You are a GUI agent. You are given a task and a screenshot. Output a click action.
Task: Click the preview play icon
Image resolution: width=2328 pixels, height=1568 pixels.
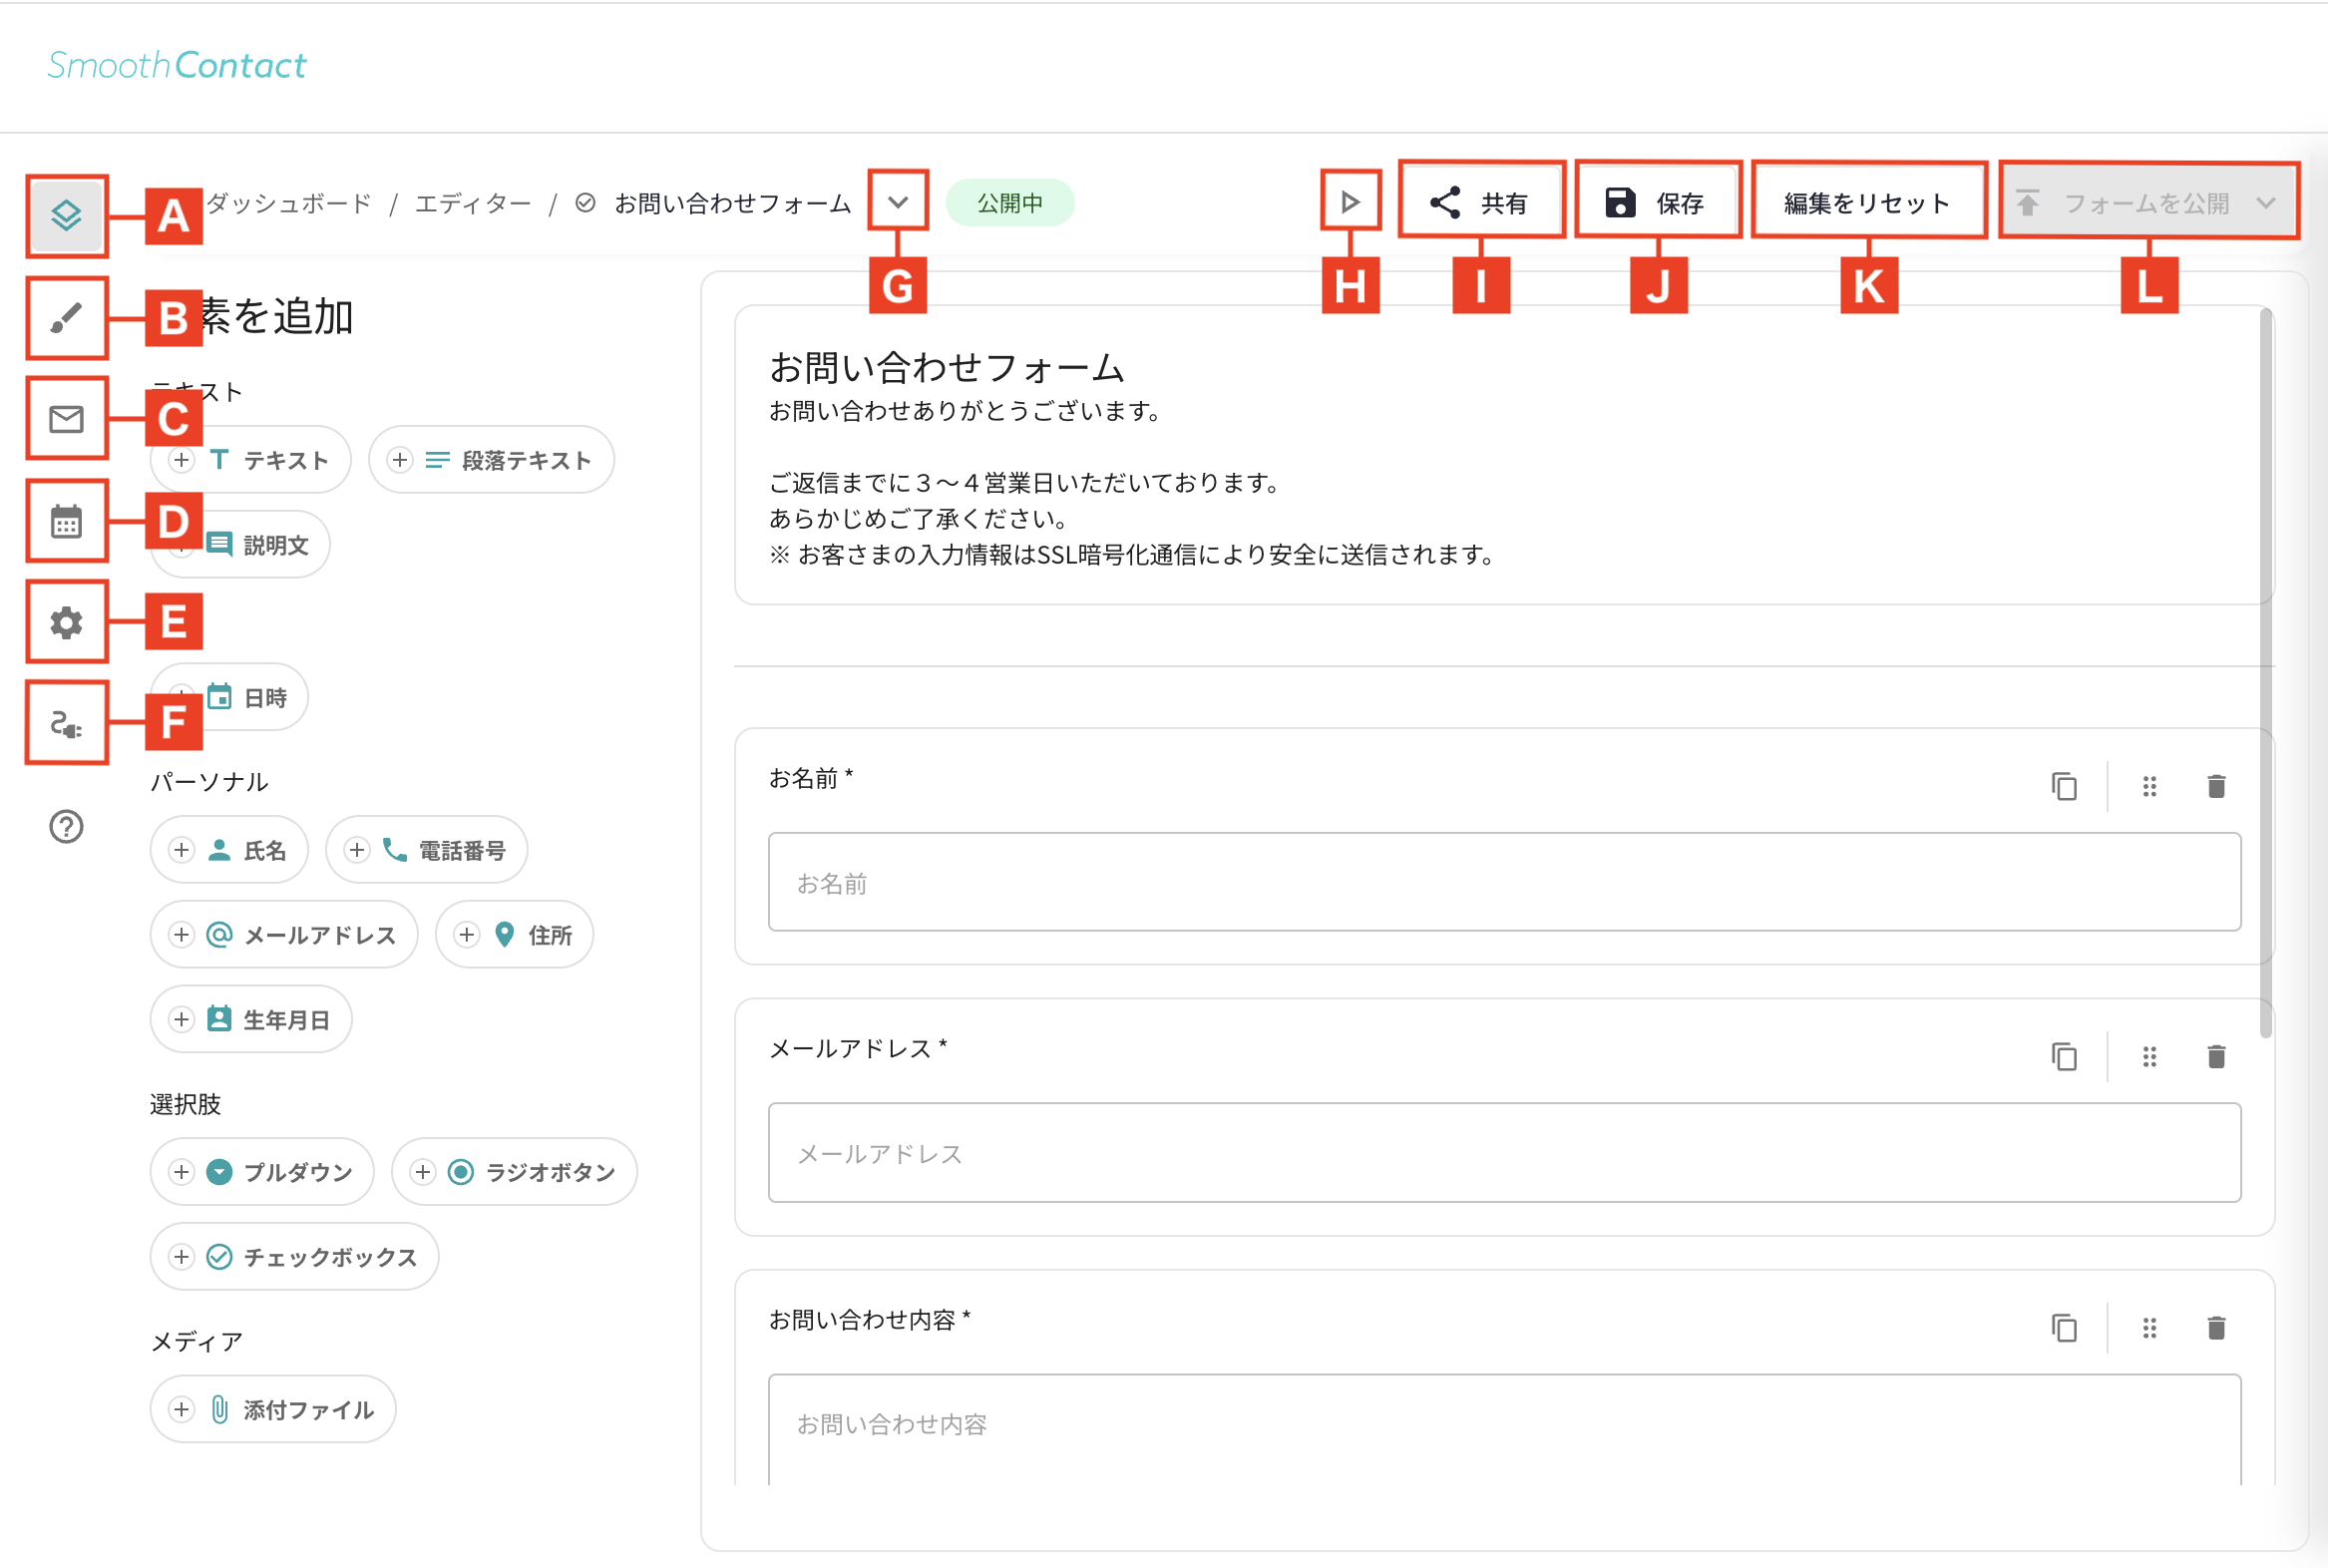click(1350, 203)
